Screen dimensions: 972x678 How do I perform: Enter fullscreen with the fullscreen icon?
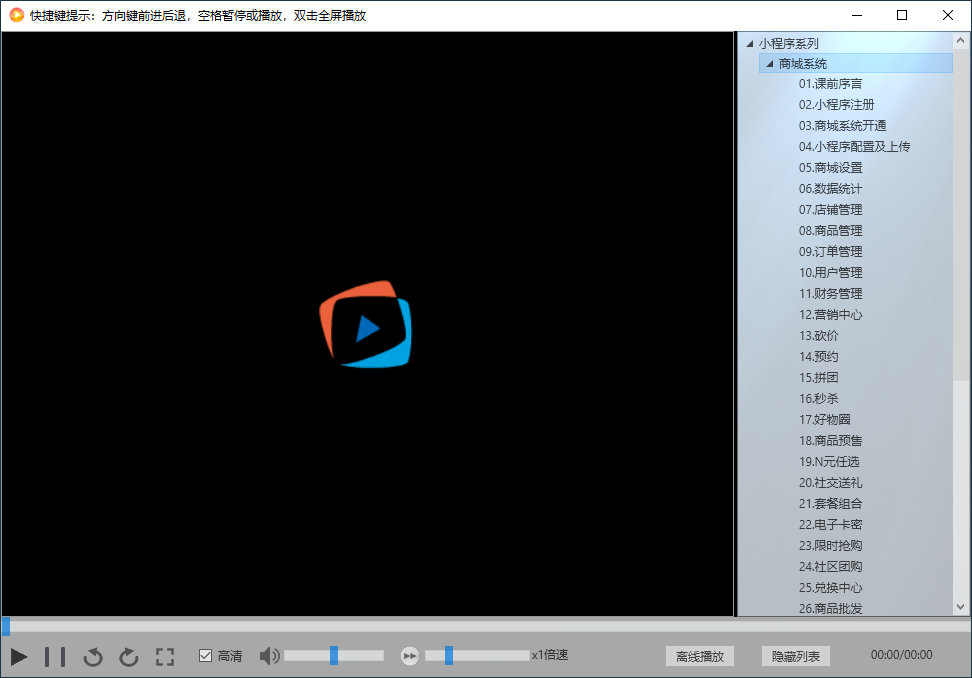click(x=165, y=656)
